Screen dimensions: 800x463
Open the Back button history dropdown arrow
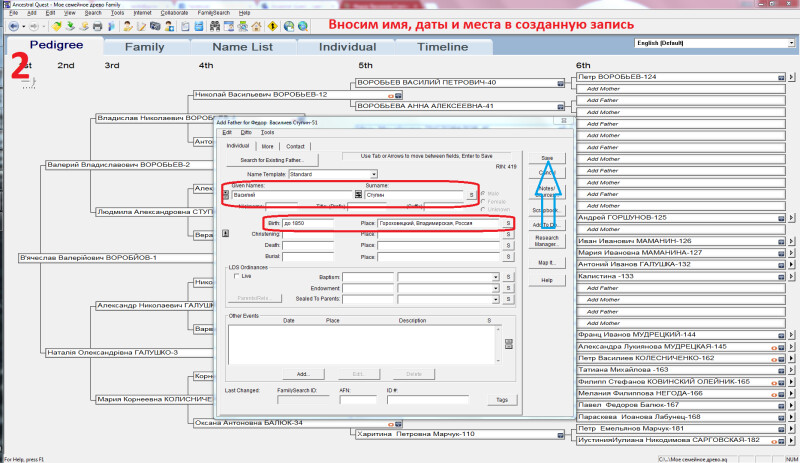click(x=23, y=27)
